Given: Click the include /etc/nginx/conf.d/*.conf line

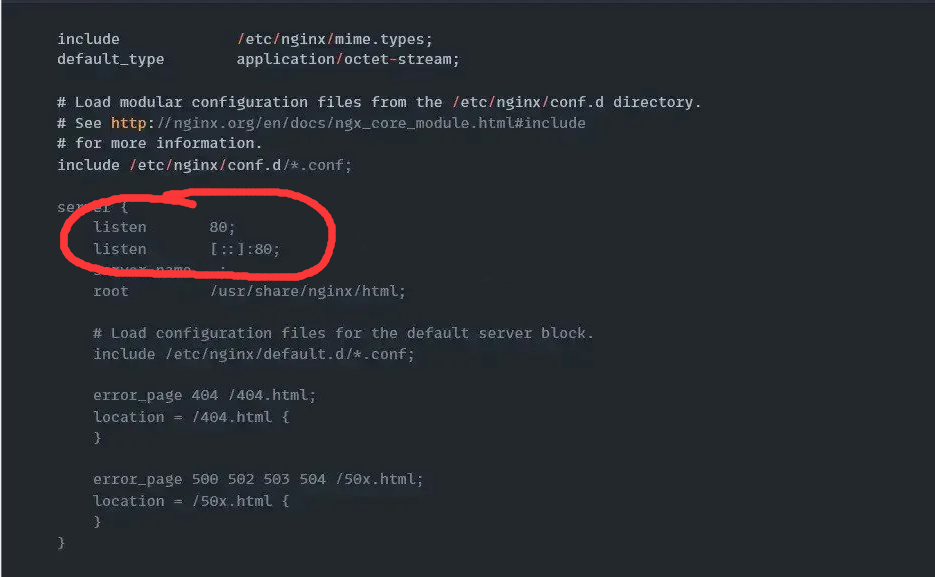Looking at the screenshot, I should (205, 165).
